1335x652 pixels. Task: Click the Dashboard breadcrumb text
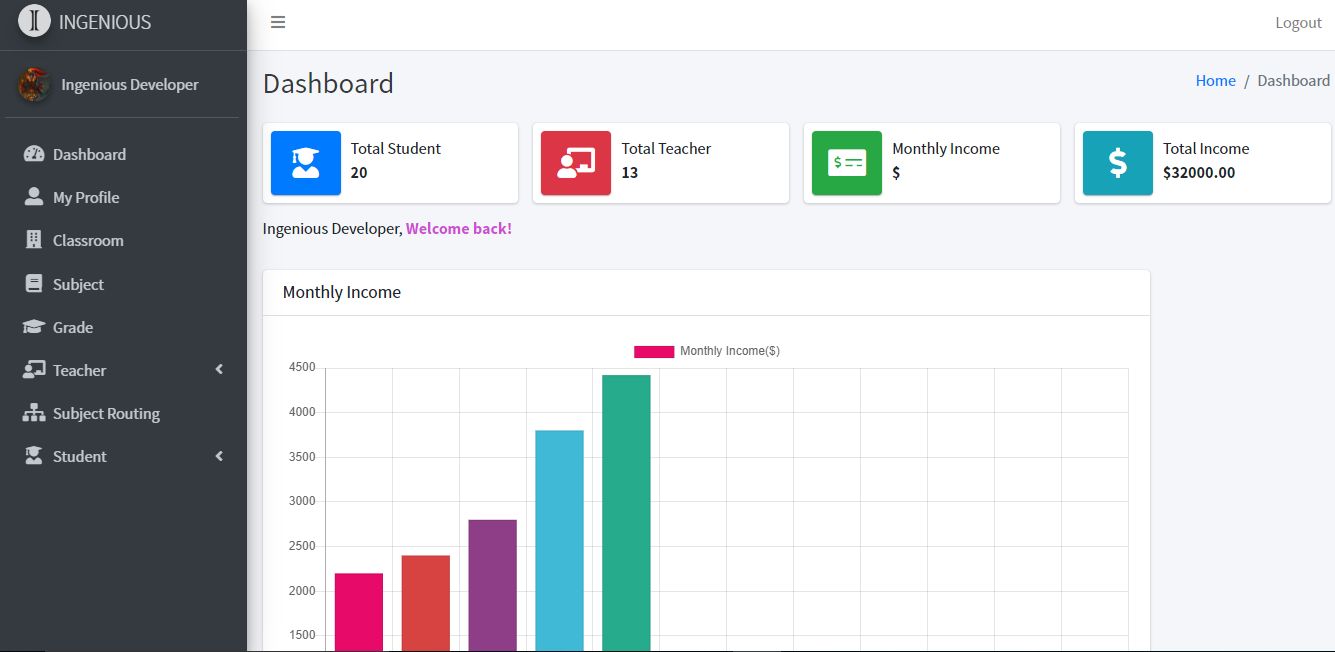(x=1294, y=81)
